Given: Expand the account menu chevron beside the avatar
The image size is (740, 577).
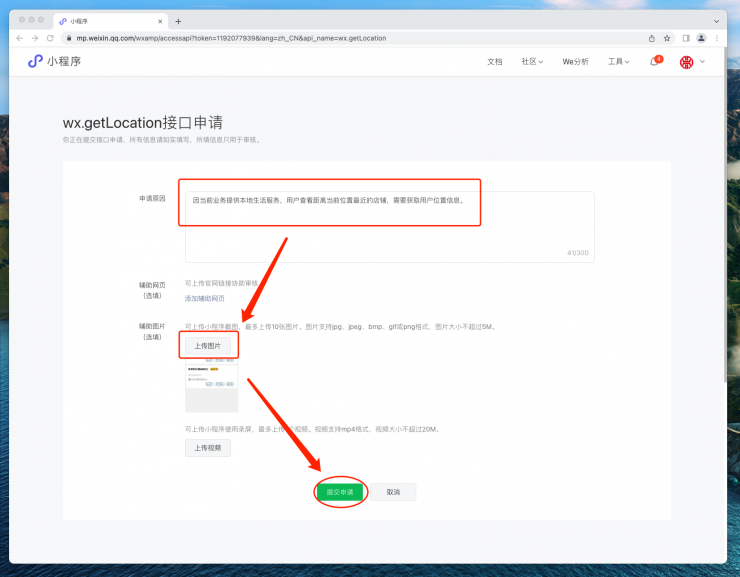Looking at the screenshot, I should click(702, 62).
